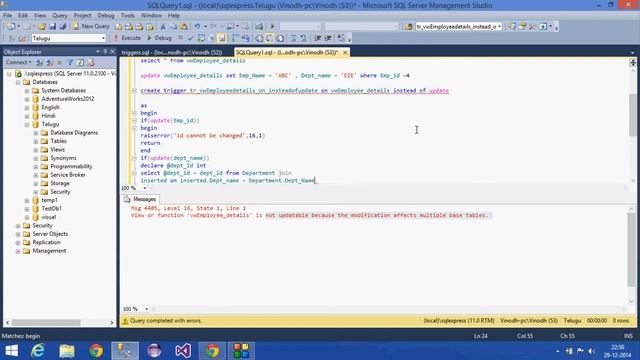Viewport: 640px width, 360px height.
Task: Click the Parse checkmark icon
Action: pos(190,38)
